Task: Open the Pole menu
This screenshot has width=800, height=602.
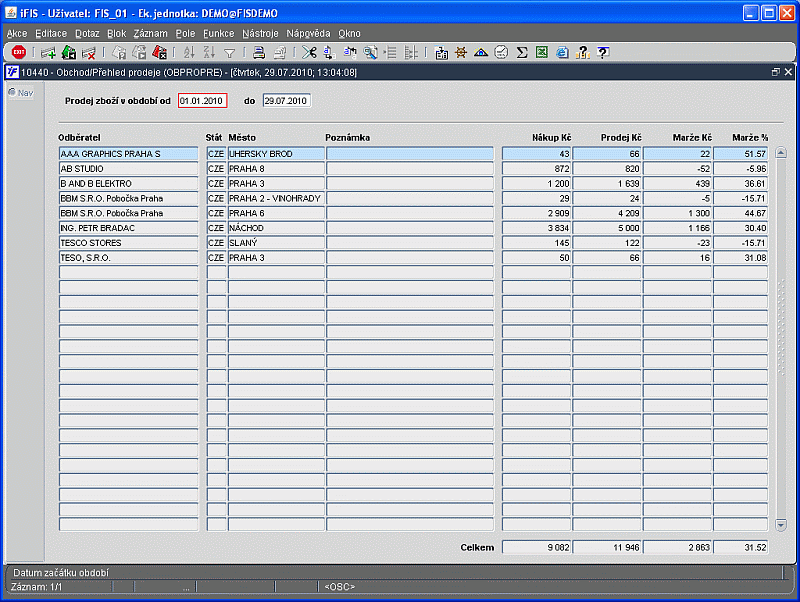Action: click(185, 33)
